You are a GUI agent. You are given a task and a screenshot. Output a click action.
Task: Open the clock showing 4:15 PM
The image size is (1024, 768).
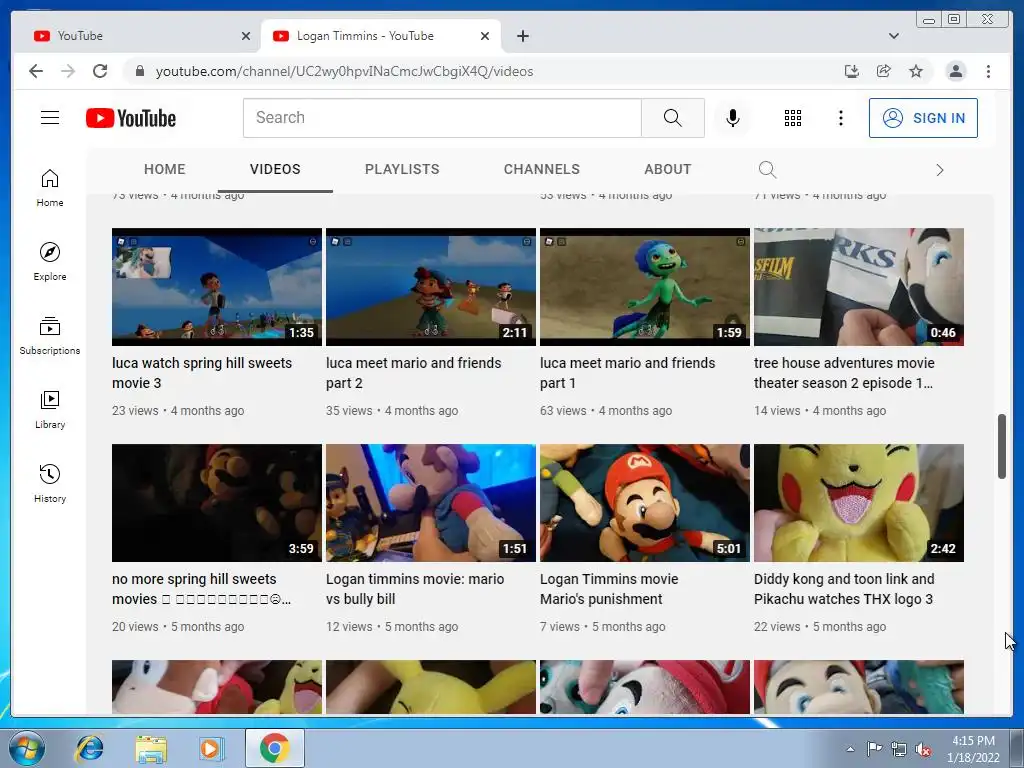tap(973, 748)
